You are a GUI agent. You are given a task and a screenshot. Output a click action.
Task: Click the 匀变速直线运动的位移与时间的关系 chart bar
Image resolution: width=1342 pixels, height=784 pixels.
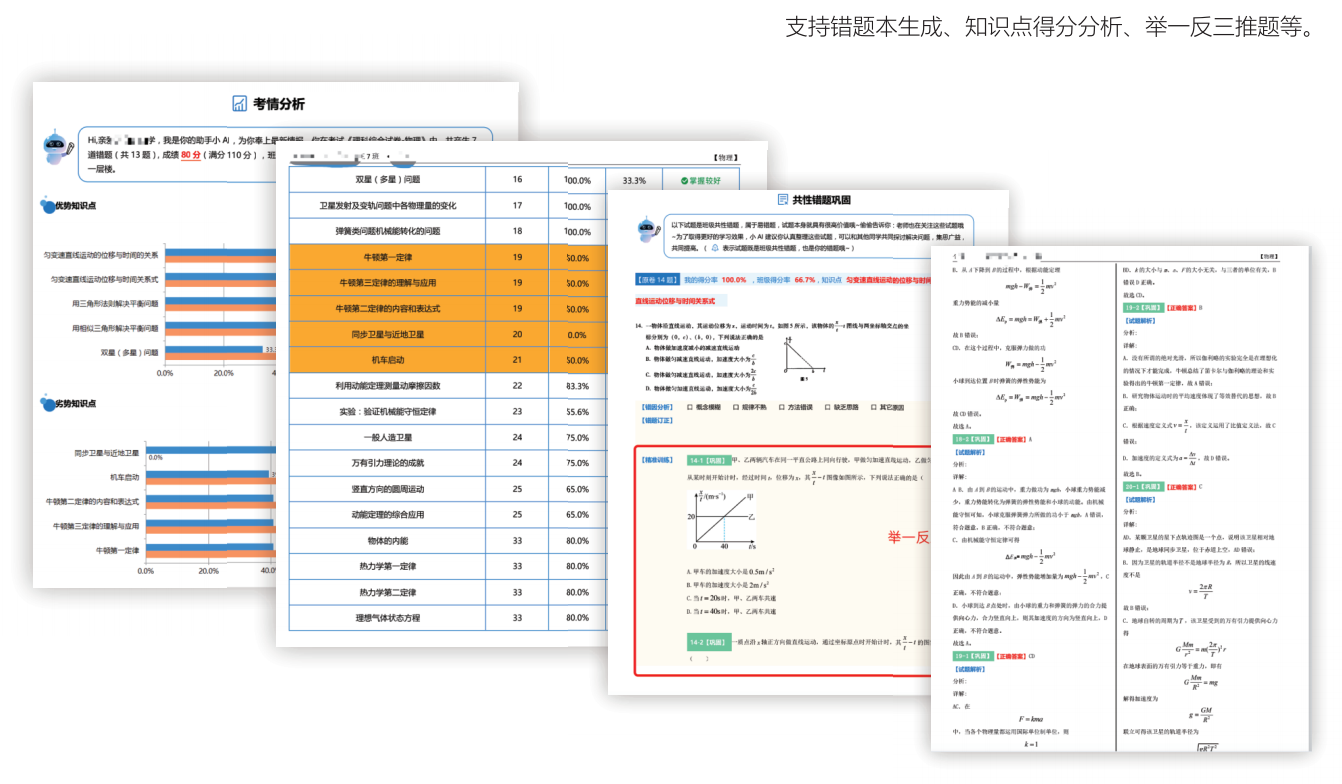tap(220, 255)
